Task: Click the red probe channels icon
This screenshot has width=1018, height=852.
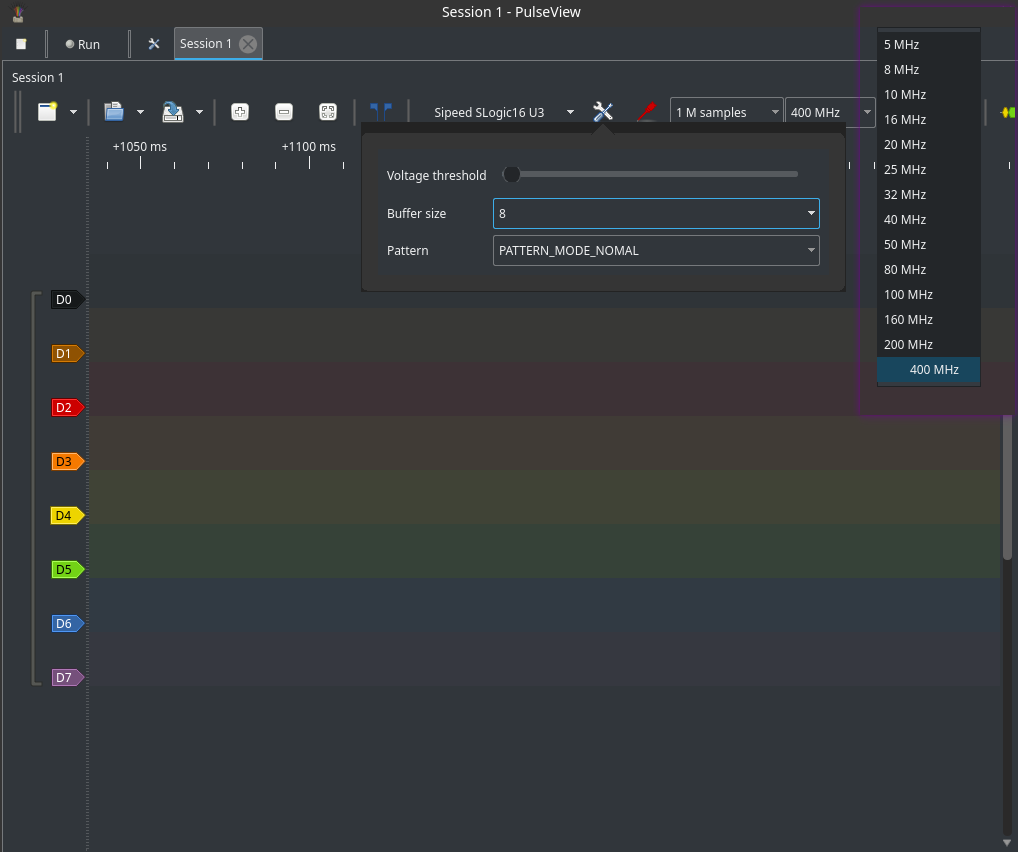Action: pyautogui.click(x=646, y=112)
